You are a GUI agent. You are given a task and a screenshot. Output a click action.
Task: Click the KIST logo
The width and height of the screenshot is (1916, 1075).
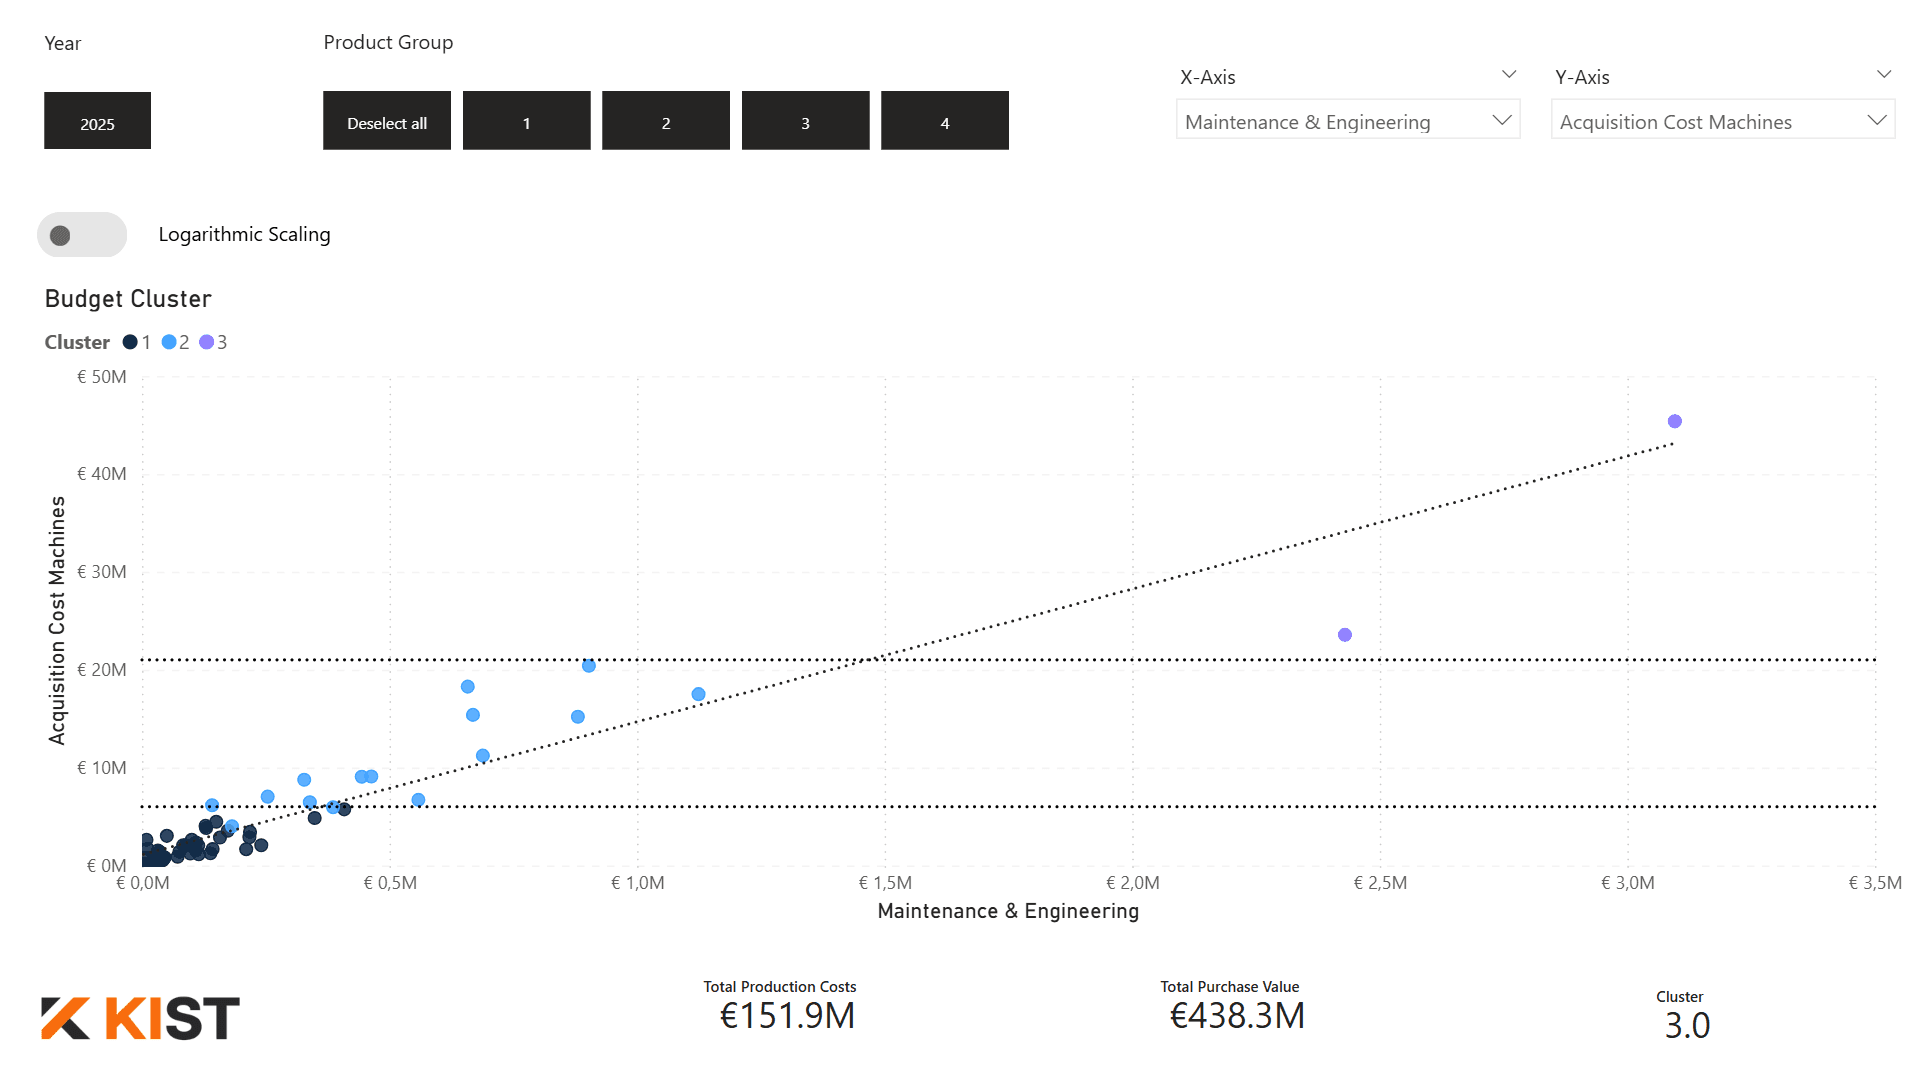pyautogui.click(x=140, y=1018)
